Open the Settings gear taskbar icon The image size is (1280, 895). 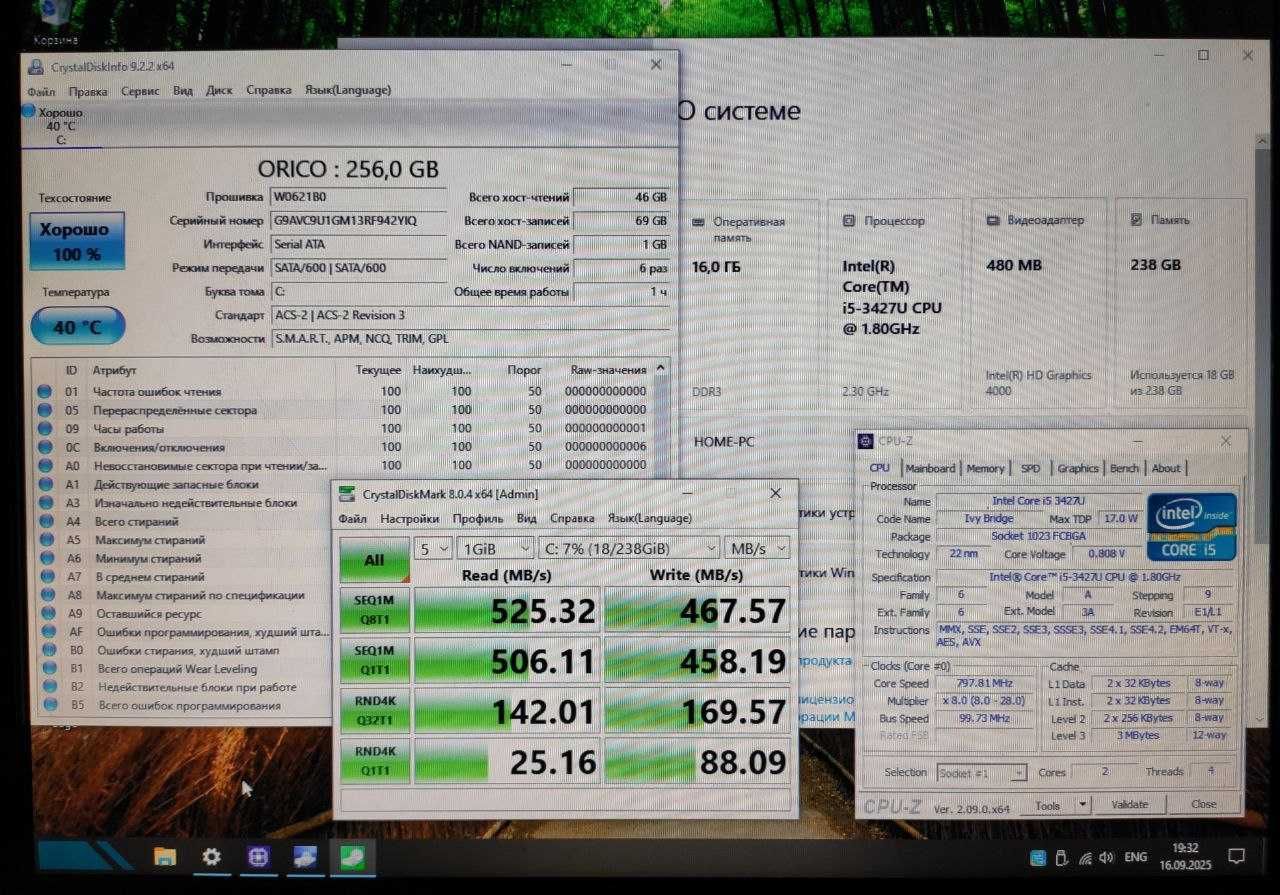point(211,856)
